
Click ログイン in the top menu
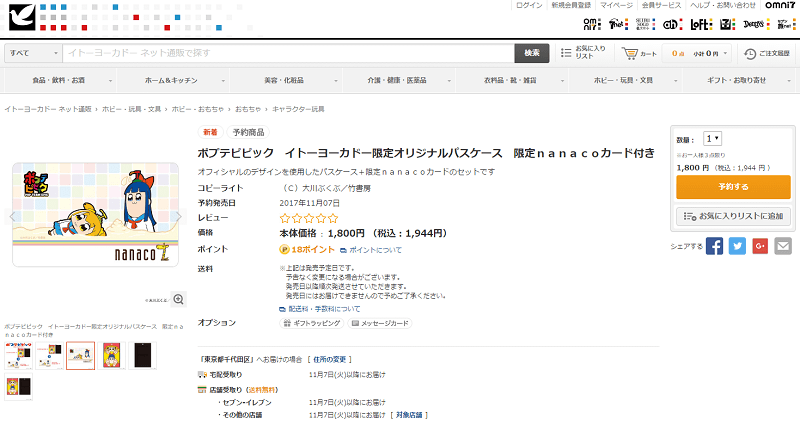(x=529, y=5)
